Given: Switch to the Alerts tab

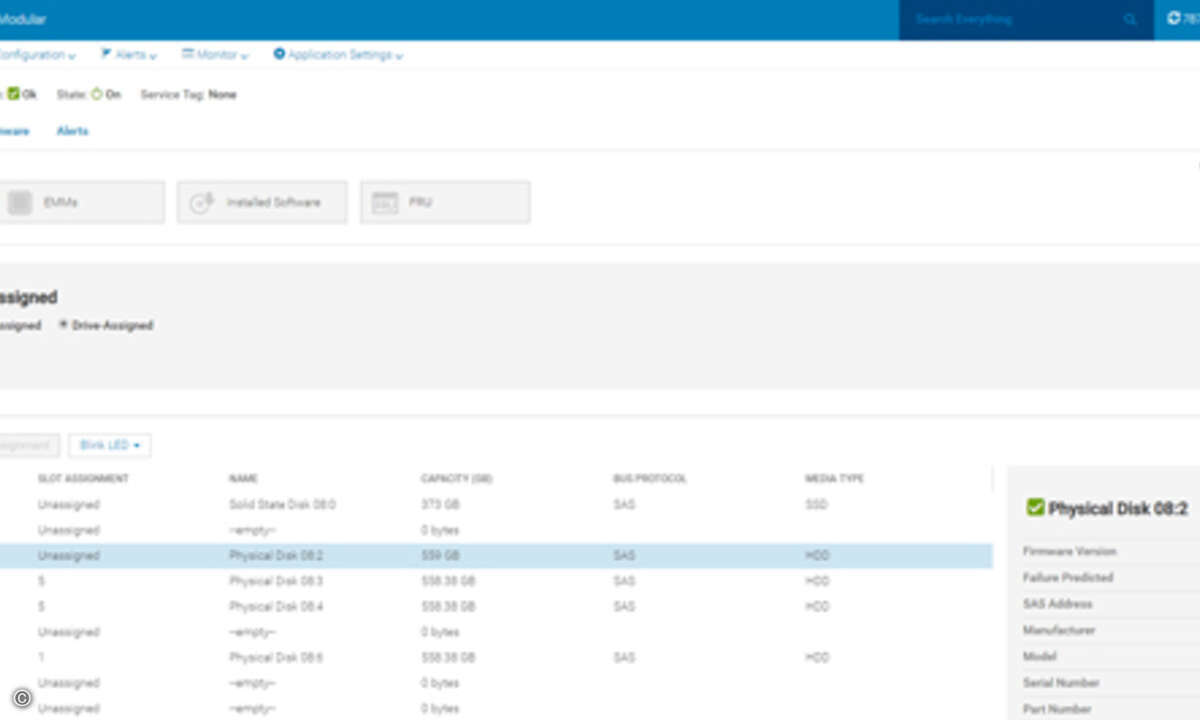Looking at the screenshot, I should 72,131.
